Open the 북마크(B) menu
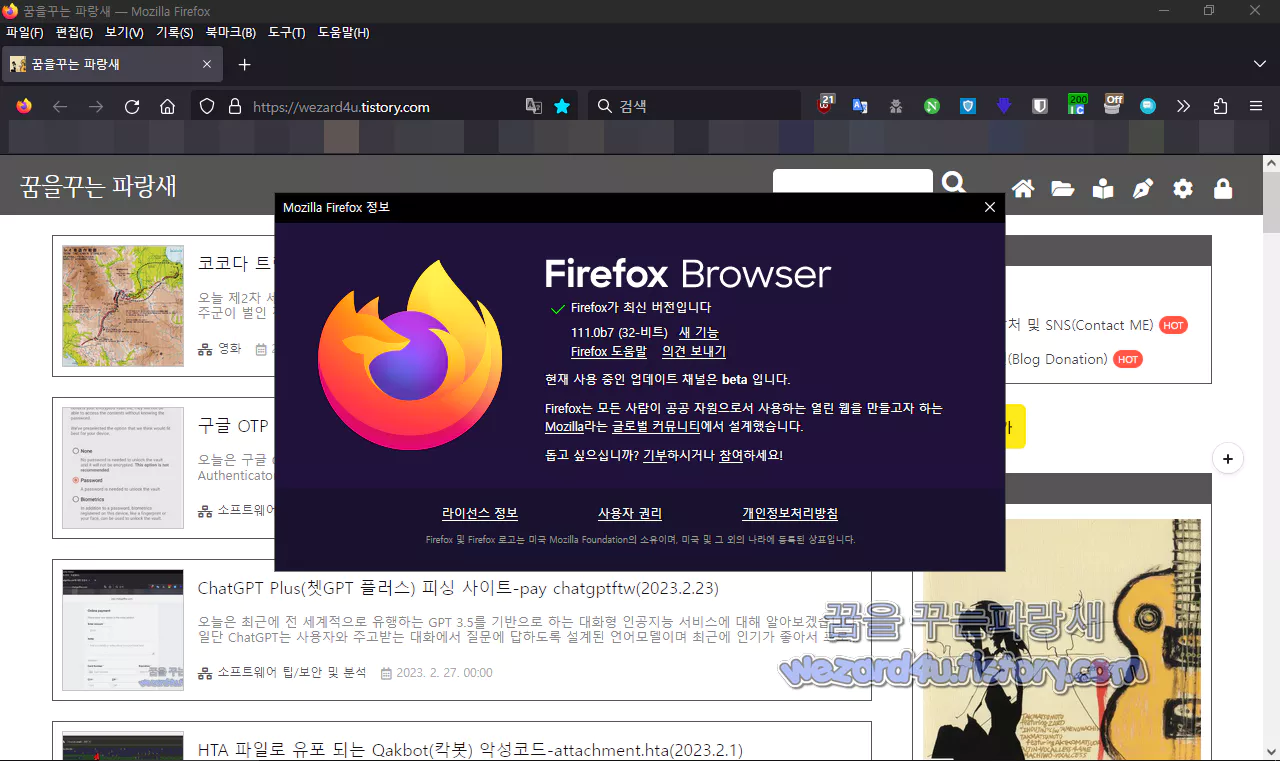 click(231, 32)
